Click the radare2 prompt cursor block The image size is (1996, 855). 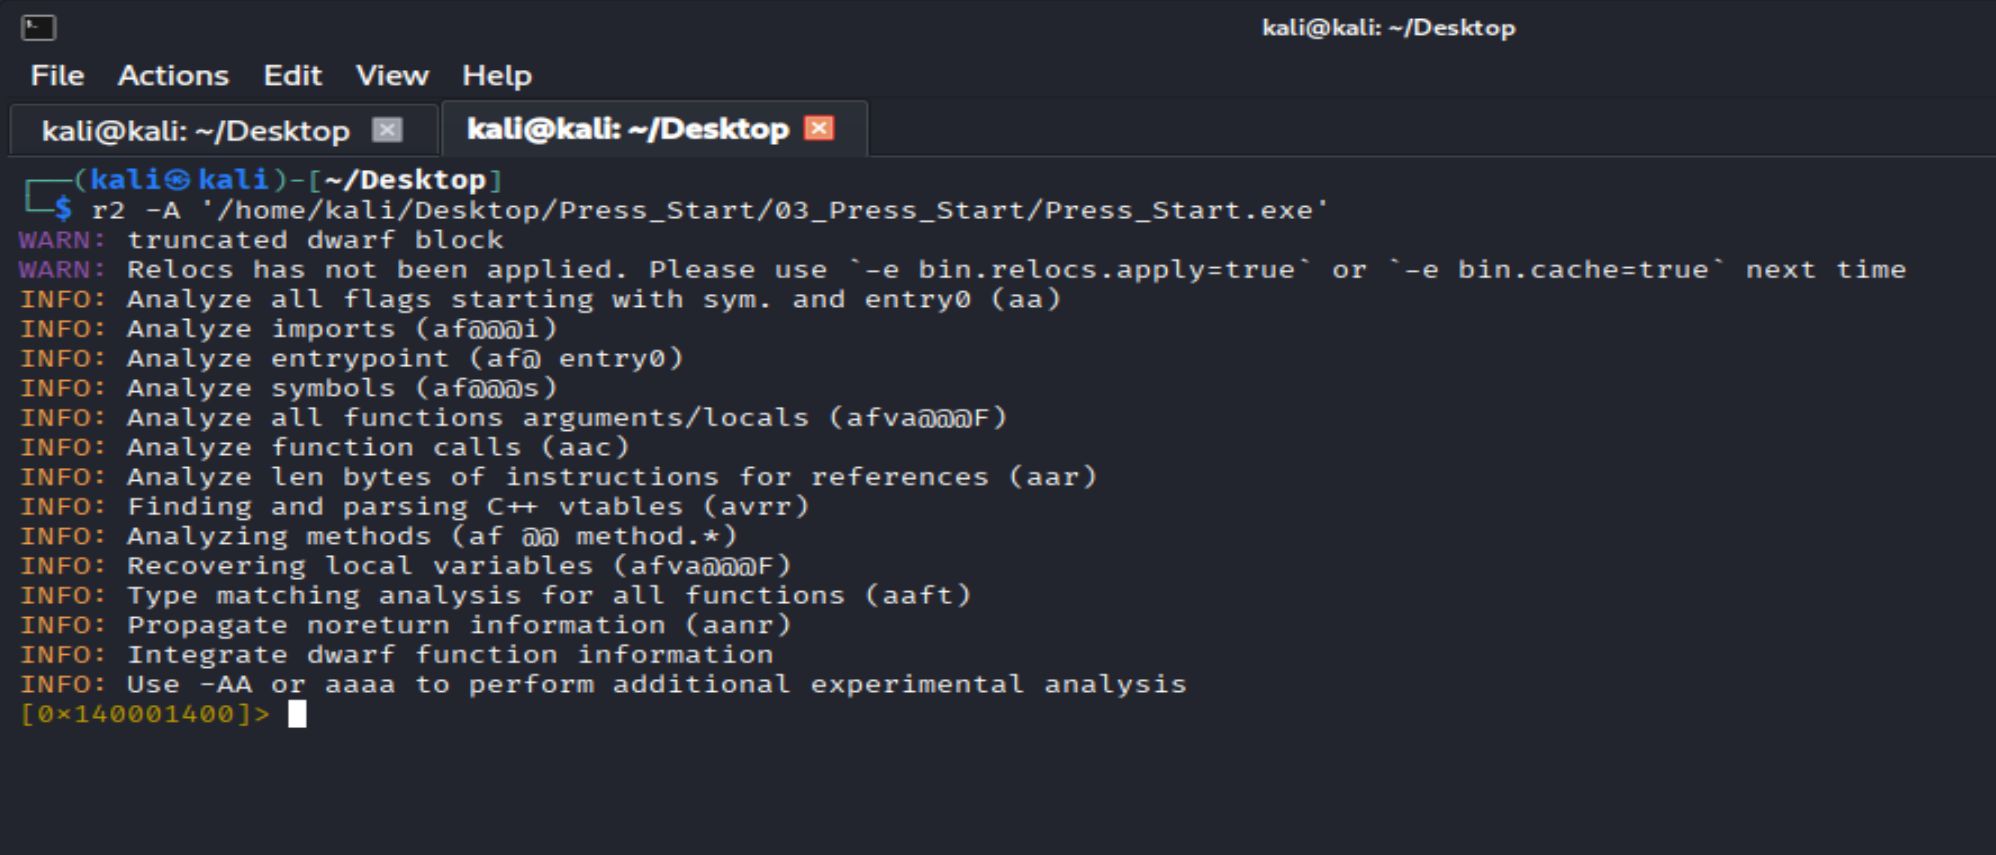[x=297, y=714]
